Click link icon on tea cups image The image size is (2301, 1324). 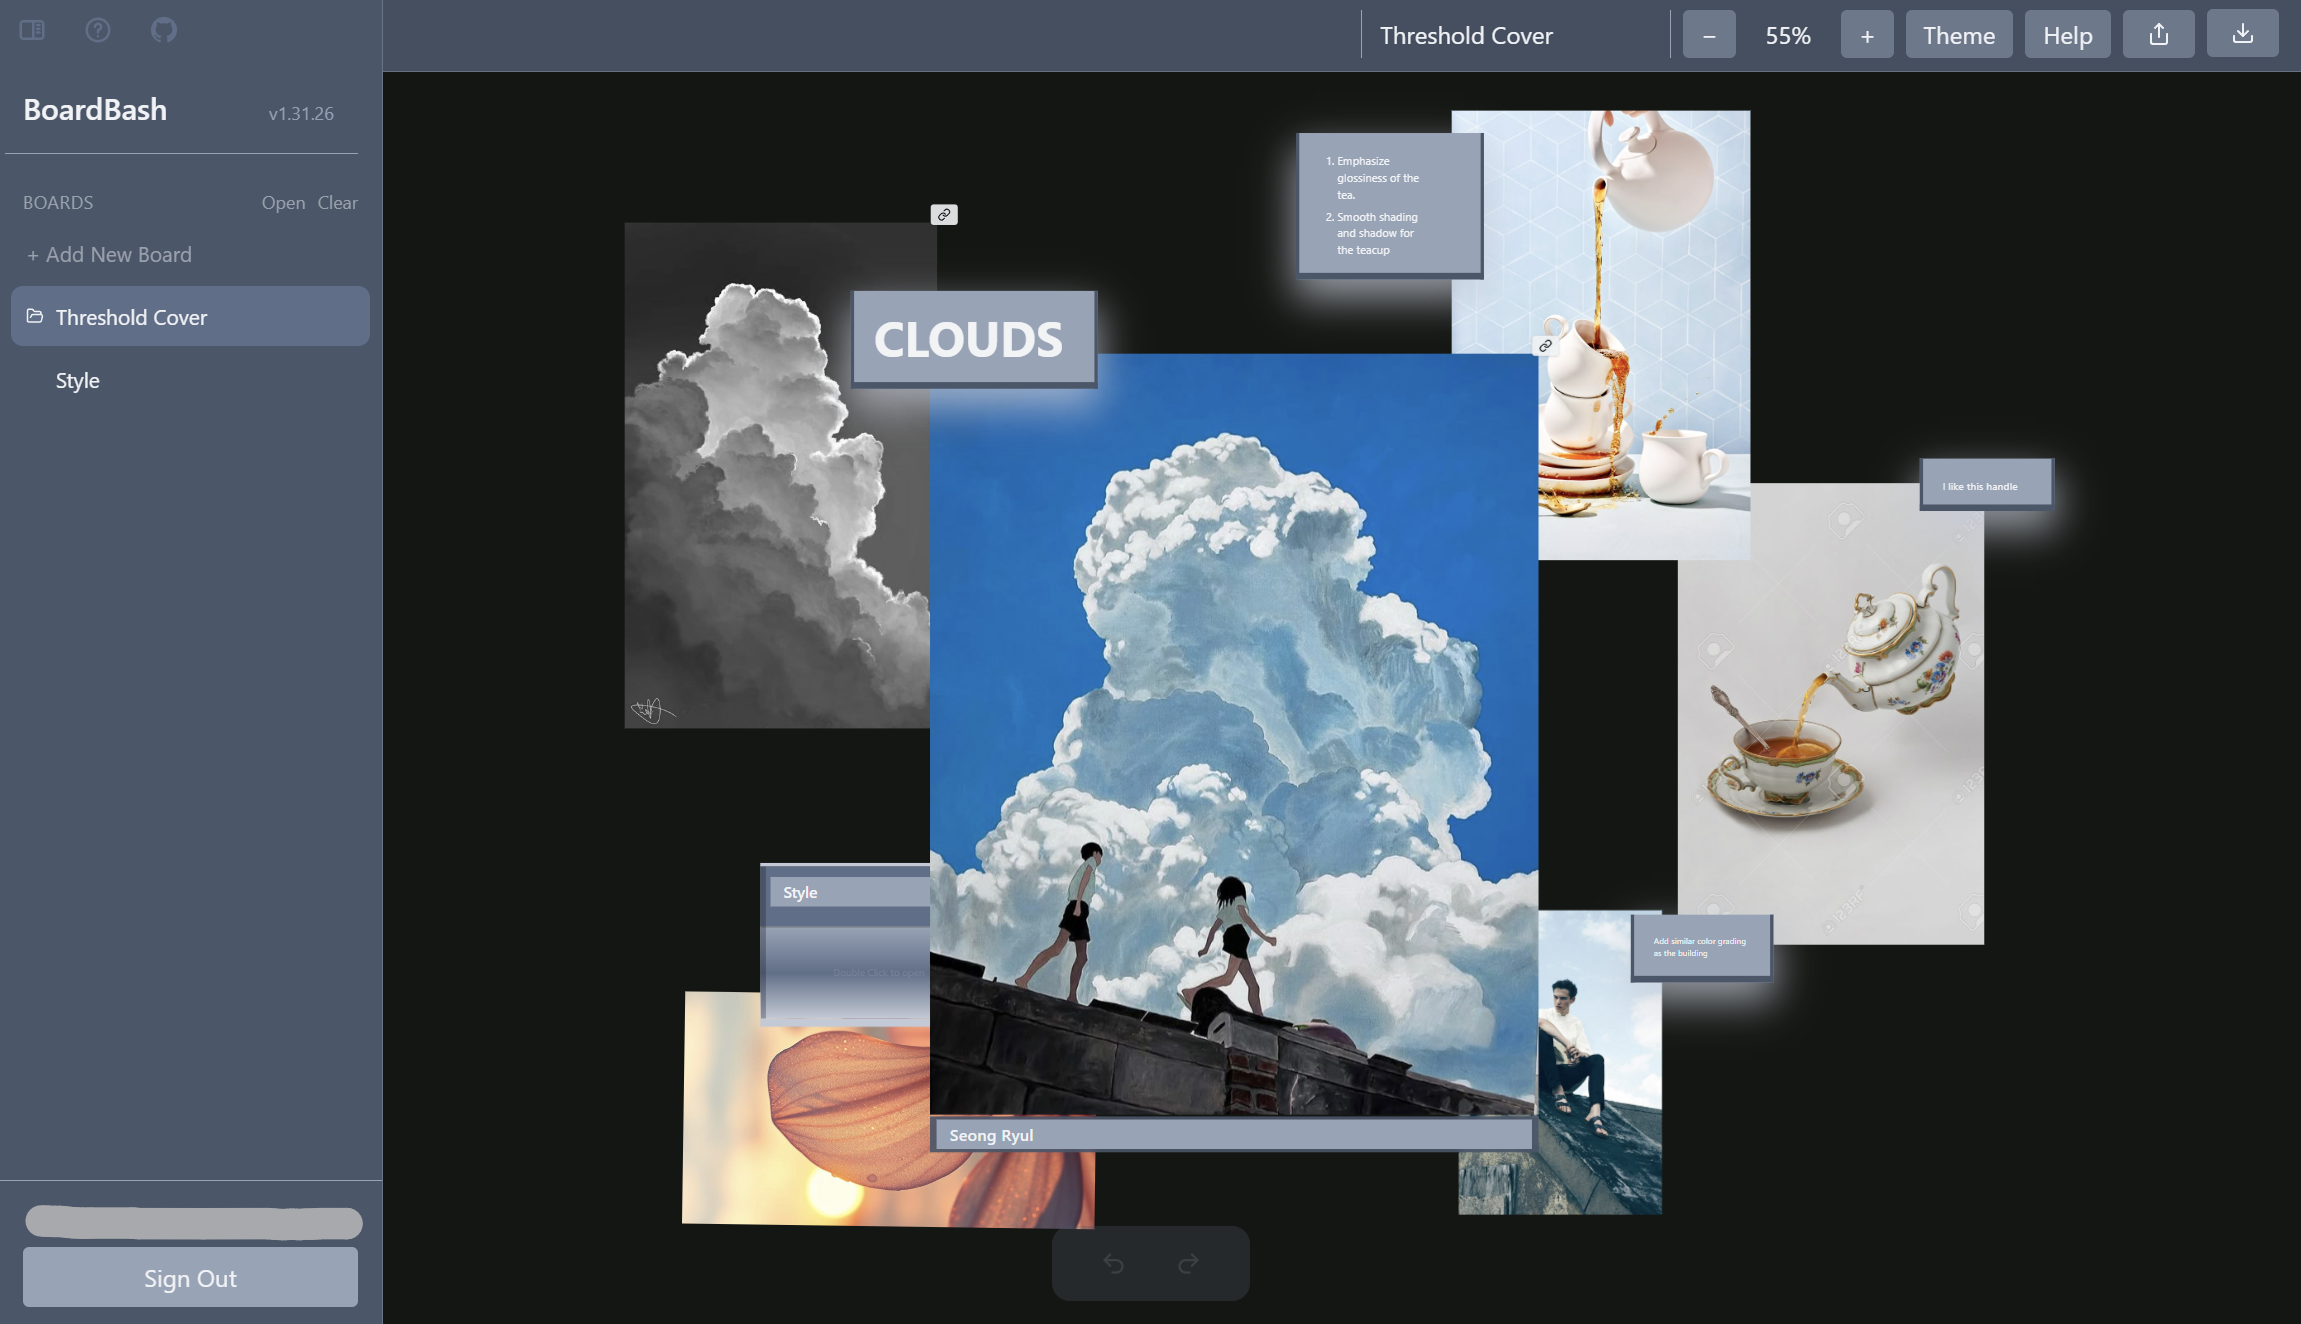(1546, 346)
